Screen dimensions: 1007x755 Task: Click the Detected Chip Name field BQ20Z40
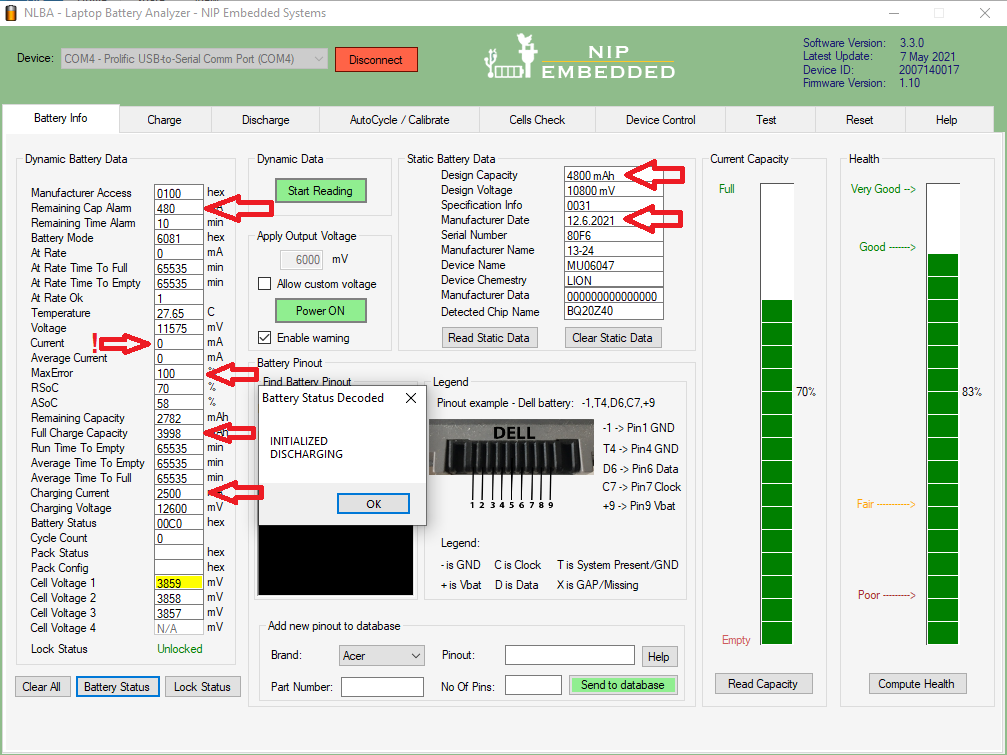[x=613, y=311]
